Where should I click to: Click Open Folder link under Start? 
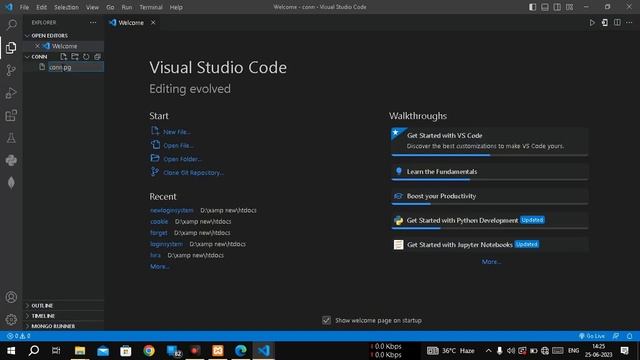[x=182, y=159]
